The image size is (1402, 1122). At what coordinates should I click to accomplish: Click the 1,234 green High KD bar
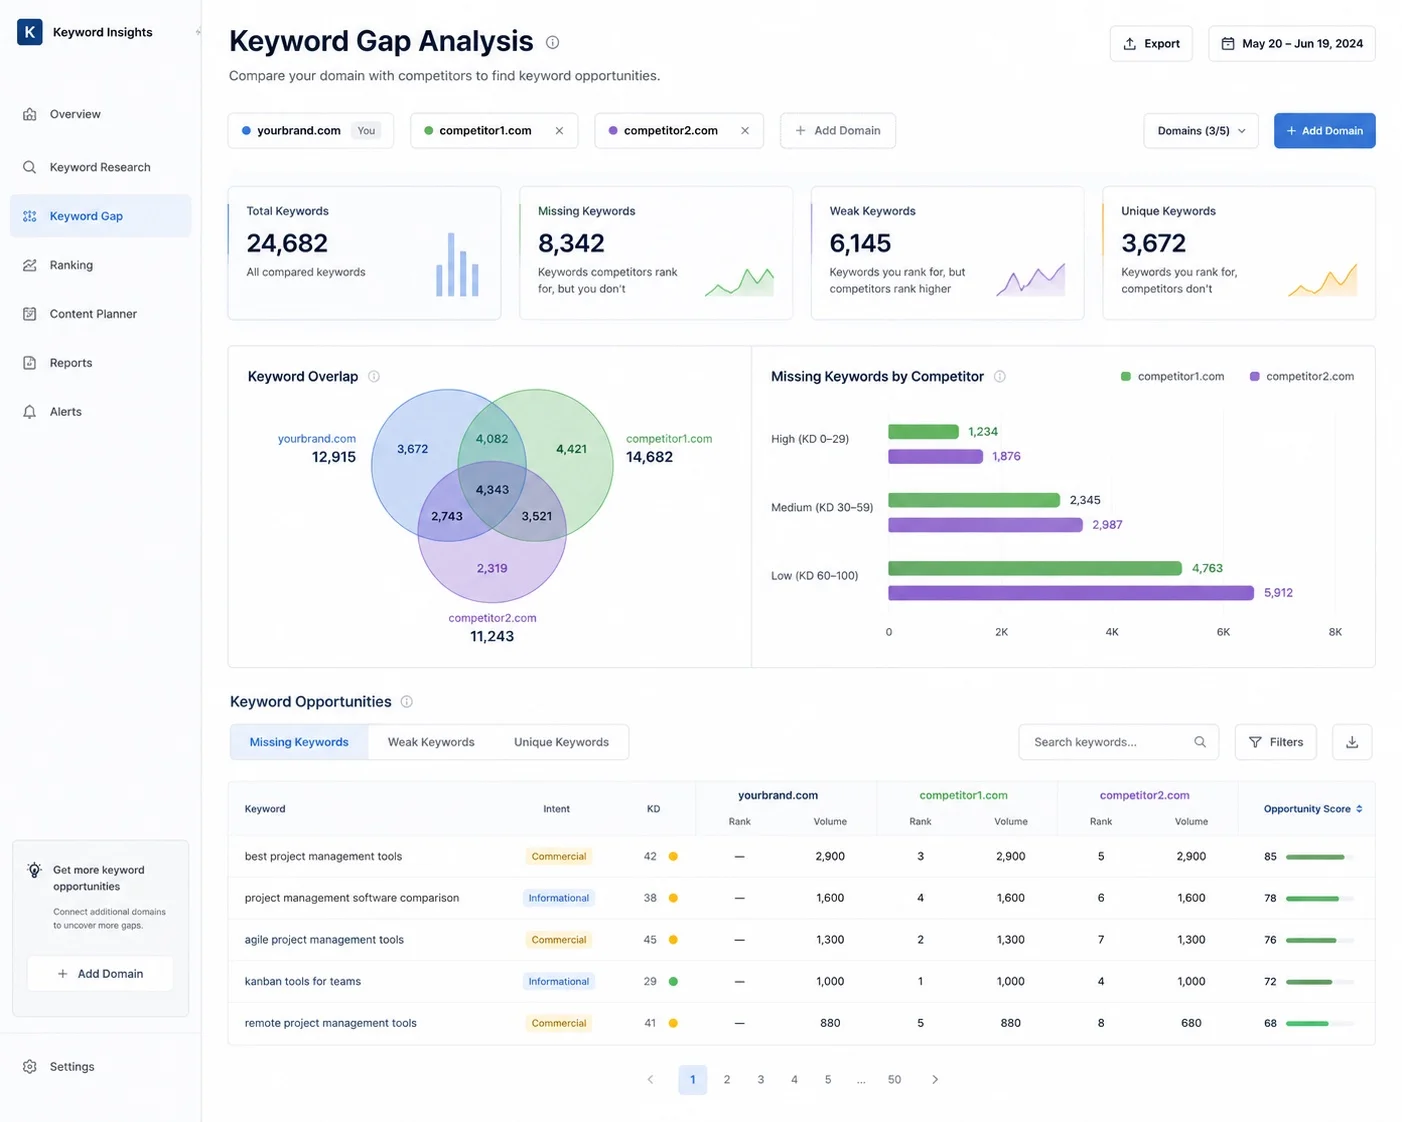[923, 432]
